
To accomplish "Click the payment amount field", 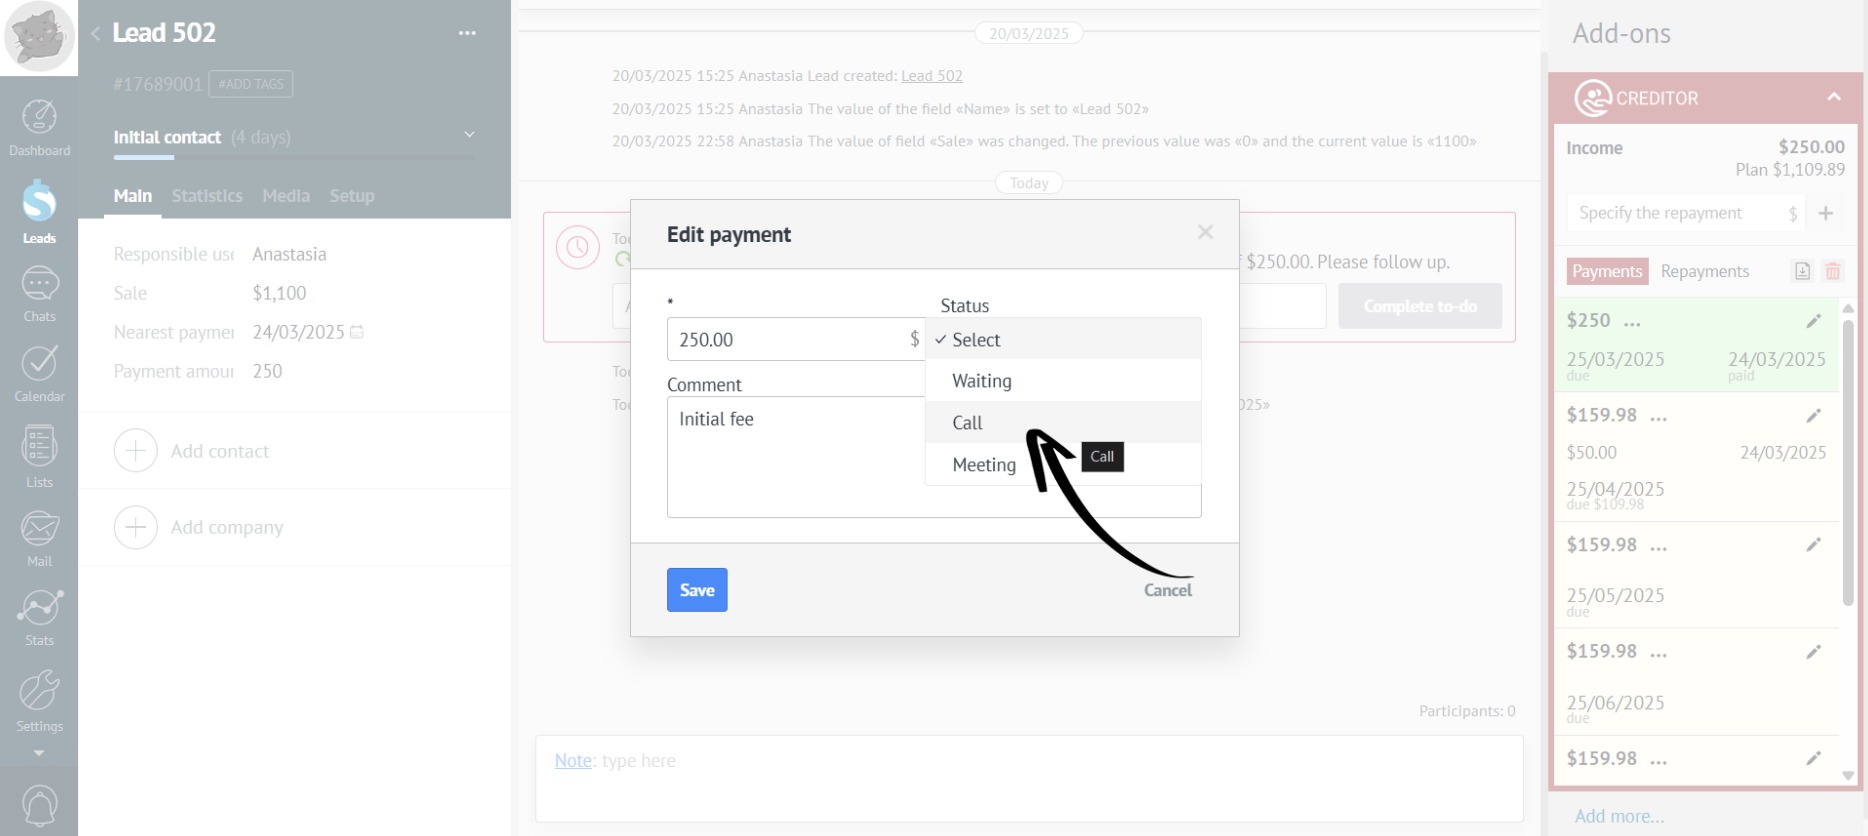I will (785, 340).
